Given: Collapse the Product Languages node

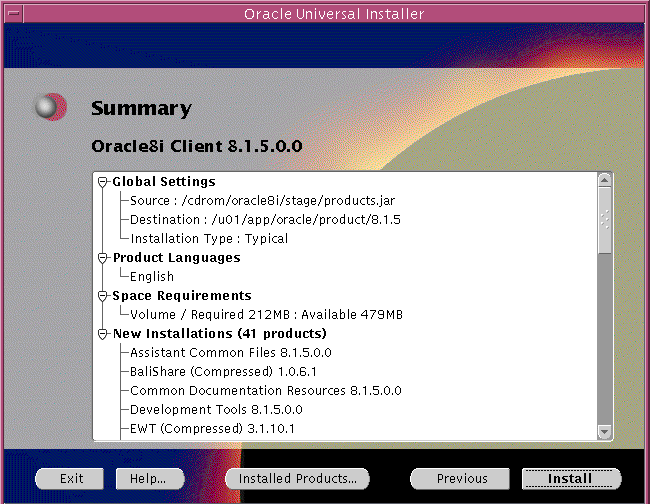Looking at the screenshot, I should 102,258.
